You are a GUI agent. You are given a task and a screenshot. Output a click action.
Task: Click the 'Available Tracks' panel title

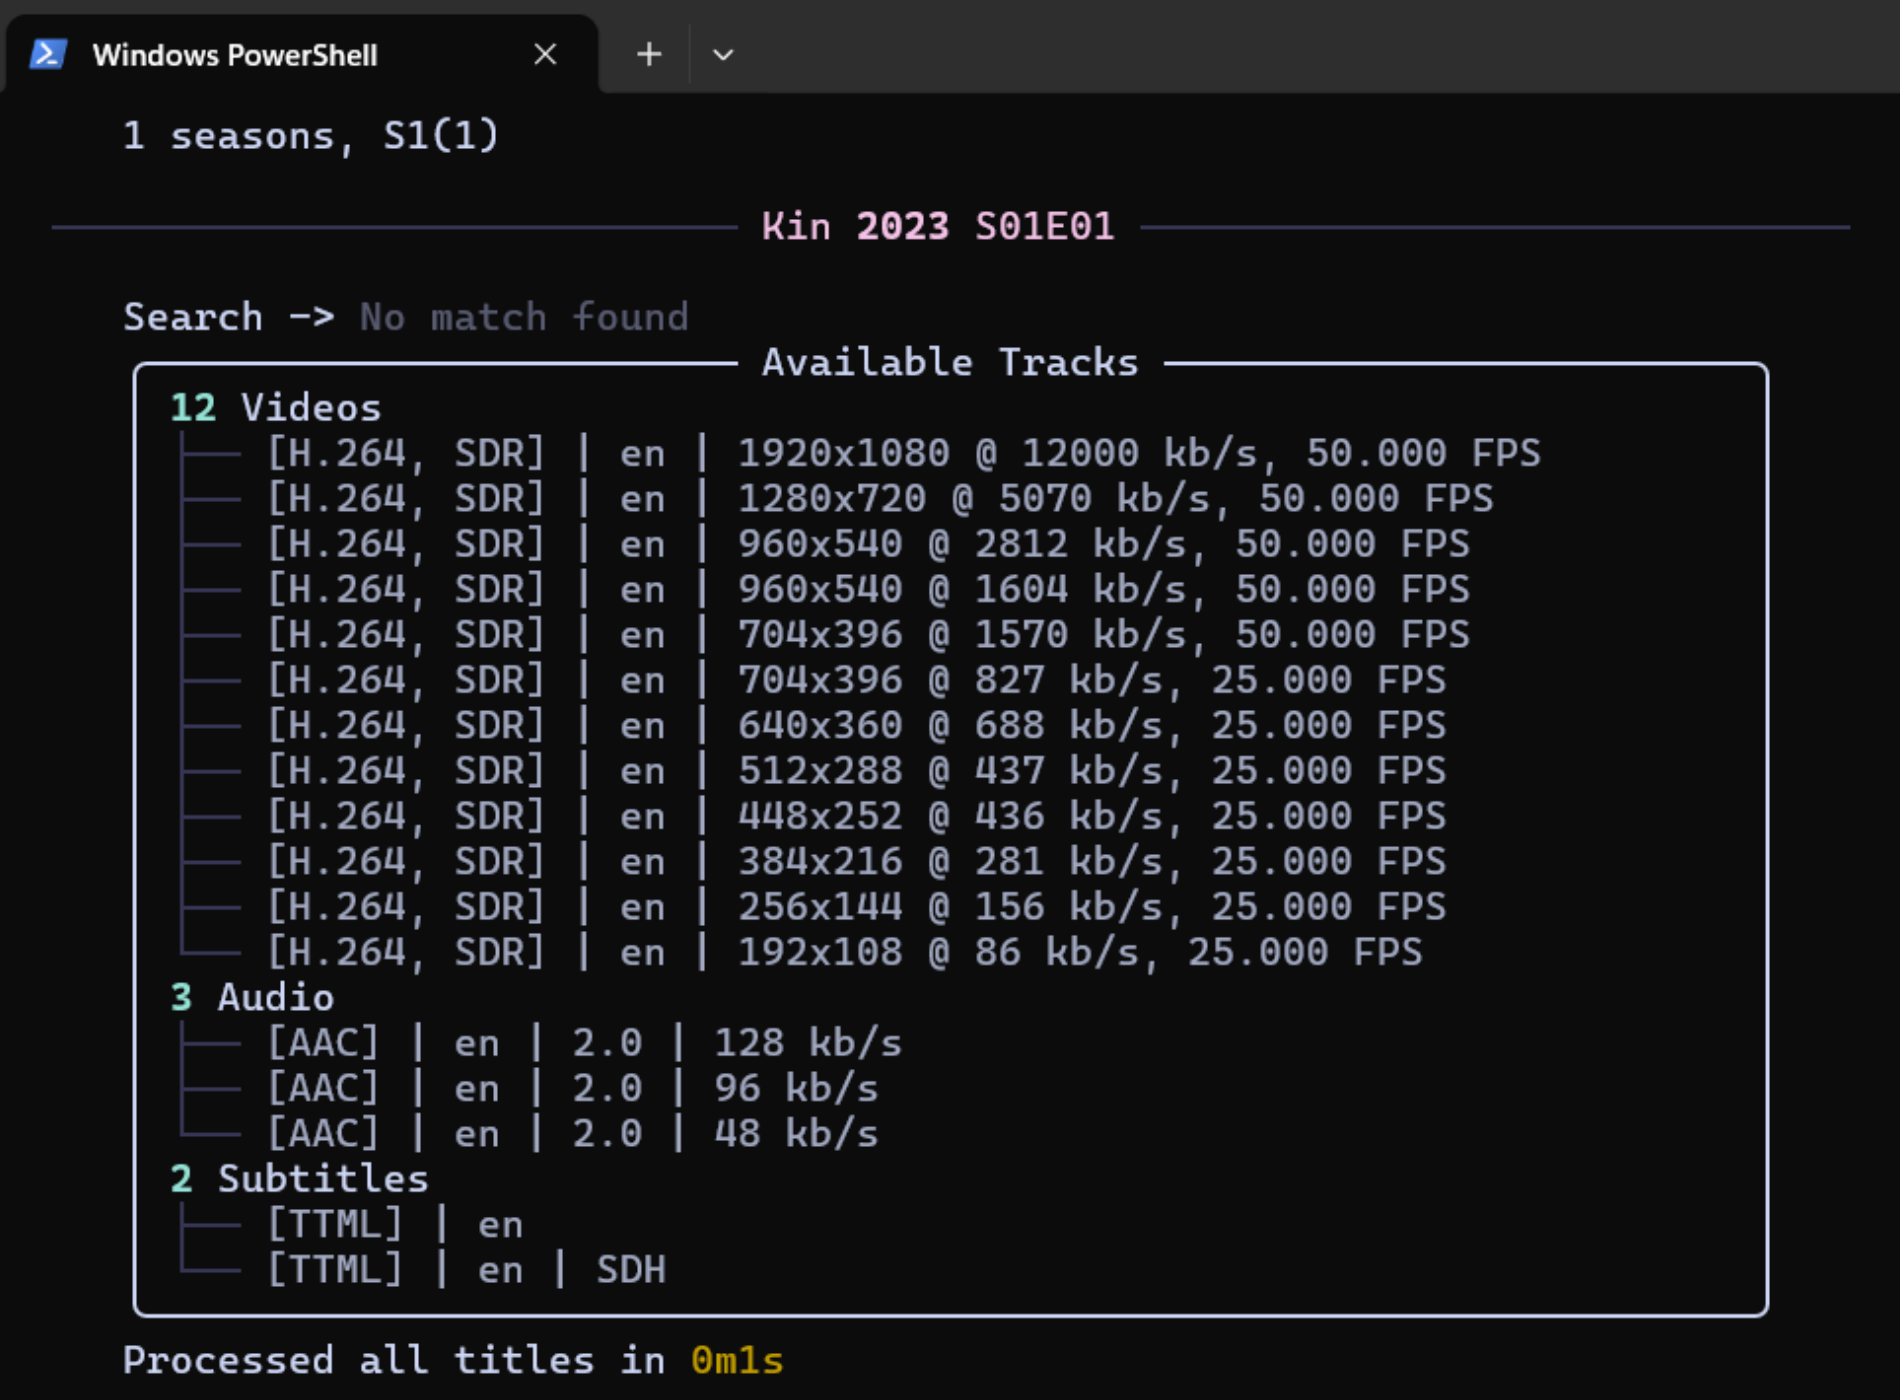click(950, 363)
